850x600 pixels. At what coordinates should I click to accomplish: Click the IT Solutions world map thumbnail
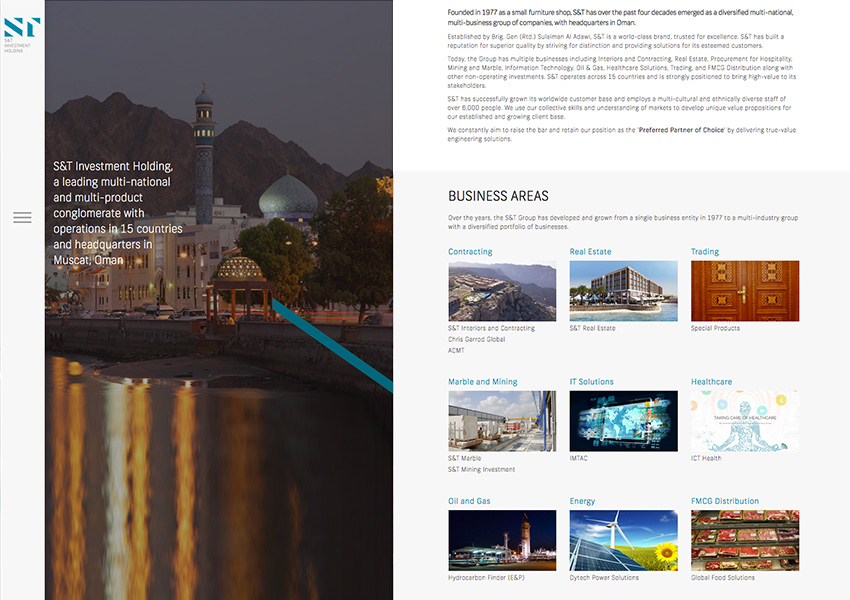[623, 421]
